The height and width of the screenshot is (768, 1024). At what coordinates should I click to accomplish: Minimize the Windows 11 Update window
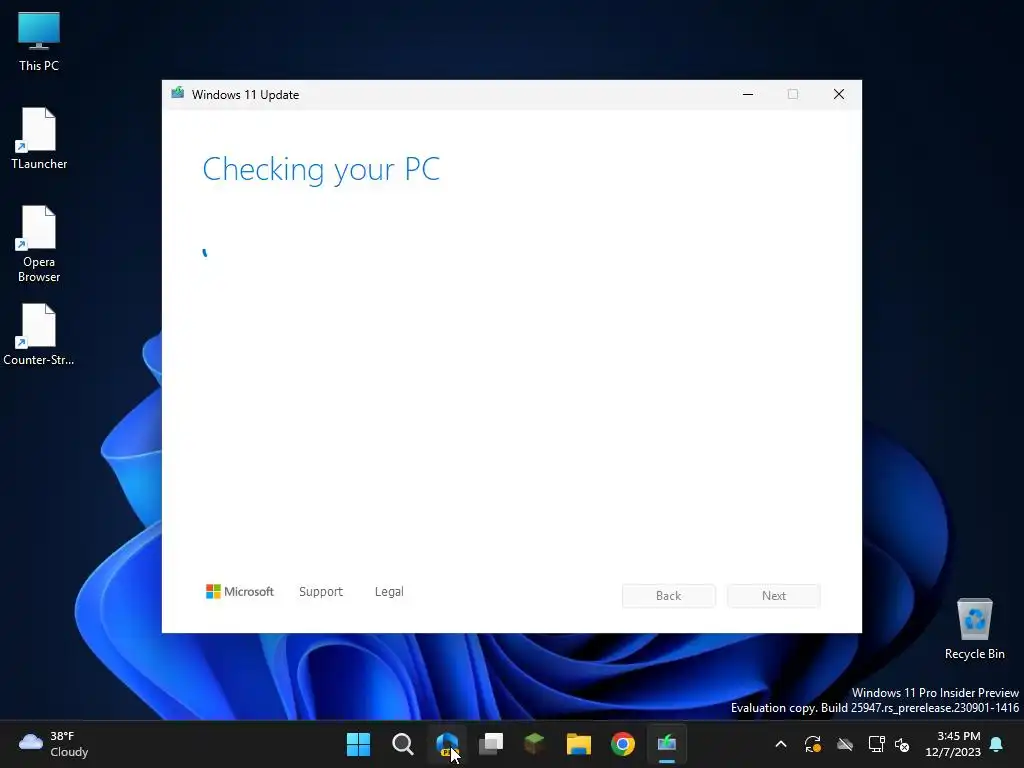pos(748,95)
